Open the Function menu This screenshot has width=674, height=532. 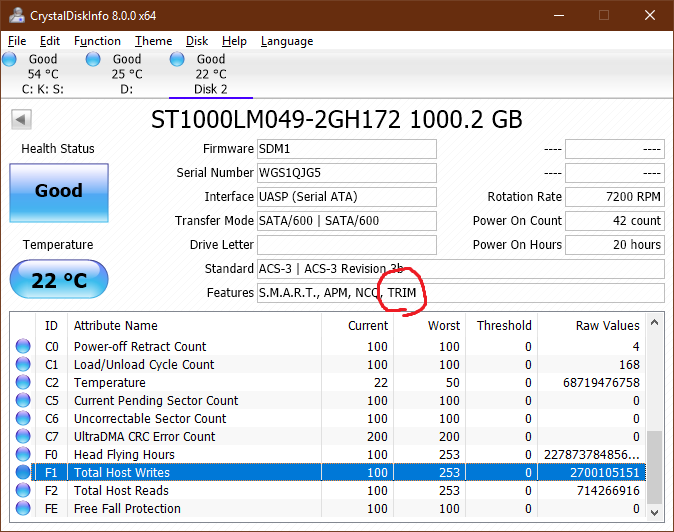(x=97, y=41)
